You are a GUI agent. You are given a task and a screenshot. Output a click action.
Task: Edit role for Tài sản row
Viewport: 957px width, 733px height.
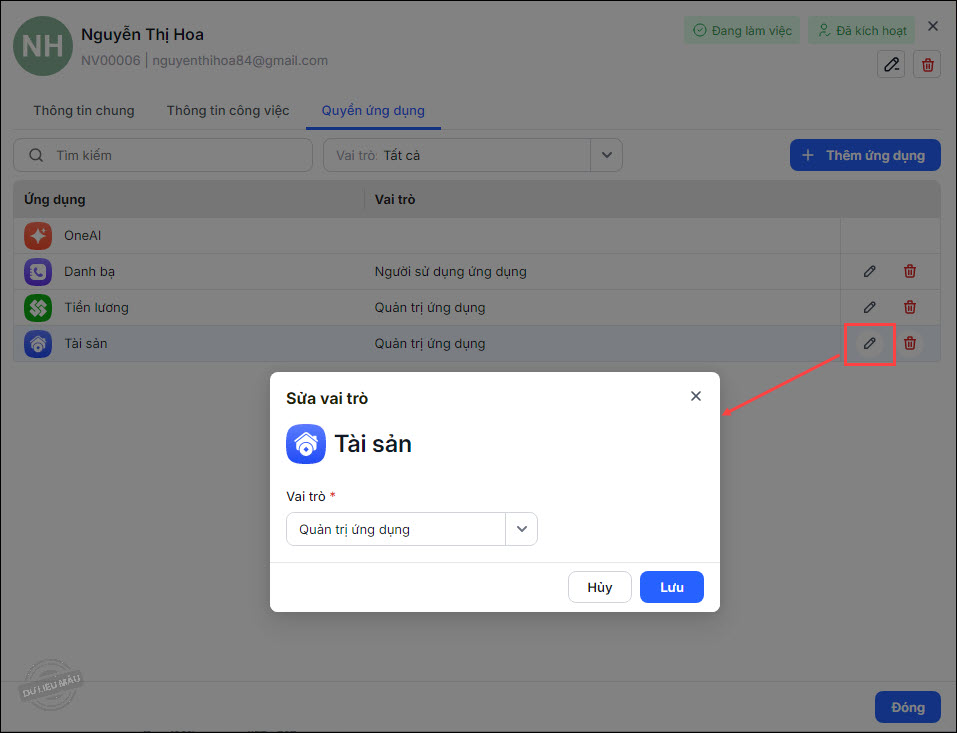click(x=870, y=343)
